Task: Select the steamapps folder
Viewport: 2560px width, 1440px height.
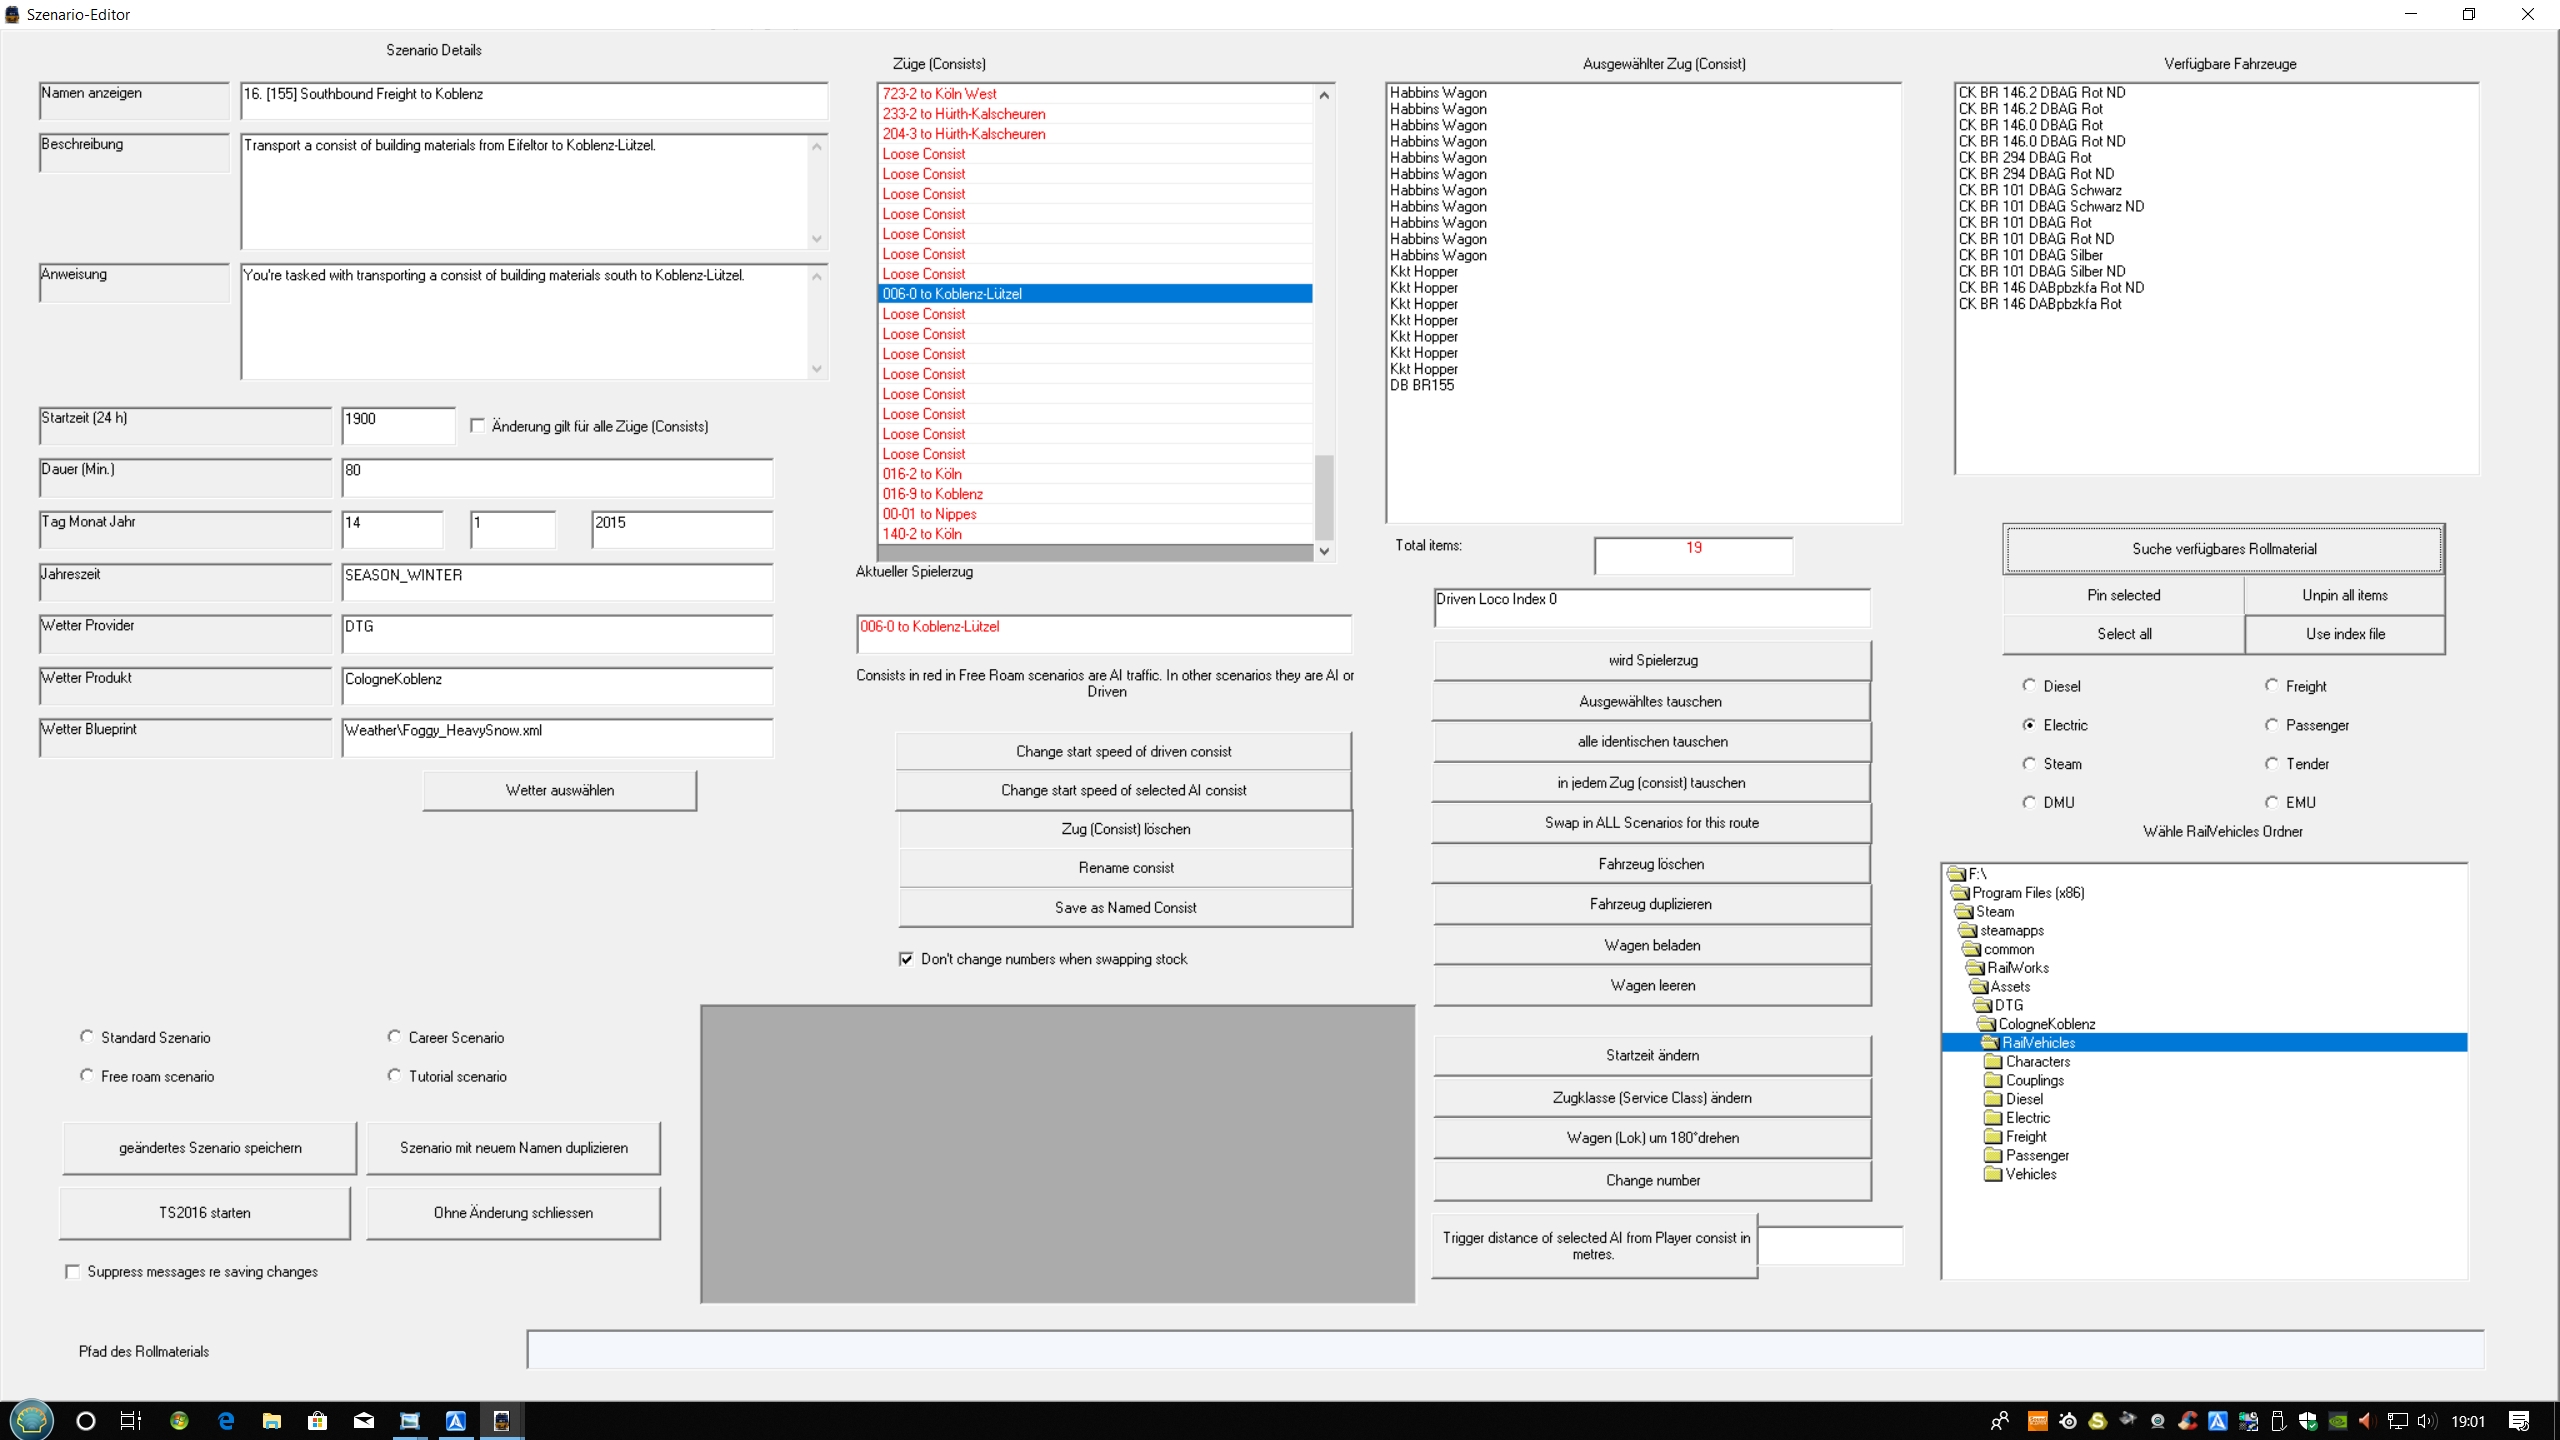Action: pyautogui.click(x=2012, y=930)
